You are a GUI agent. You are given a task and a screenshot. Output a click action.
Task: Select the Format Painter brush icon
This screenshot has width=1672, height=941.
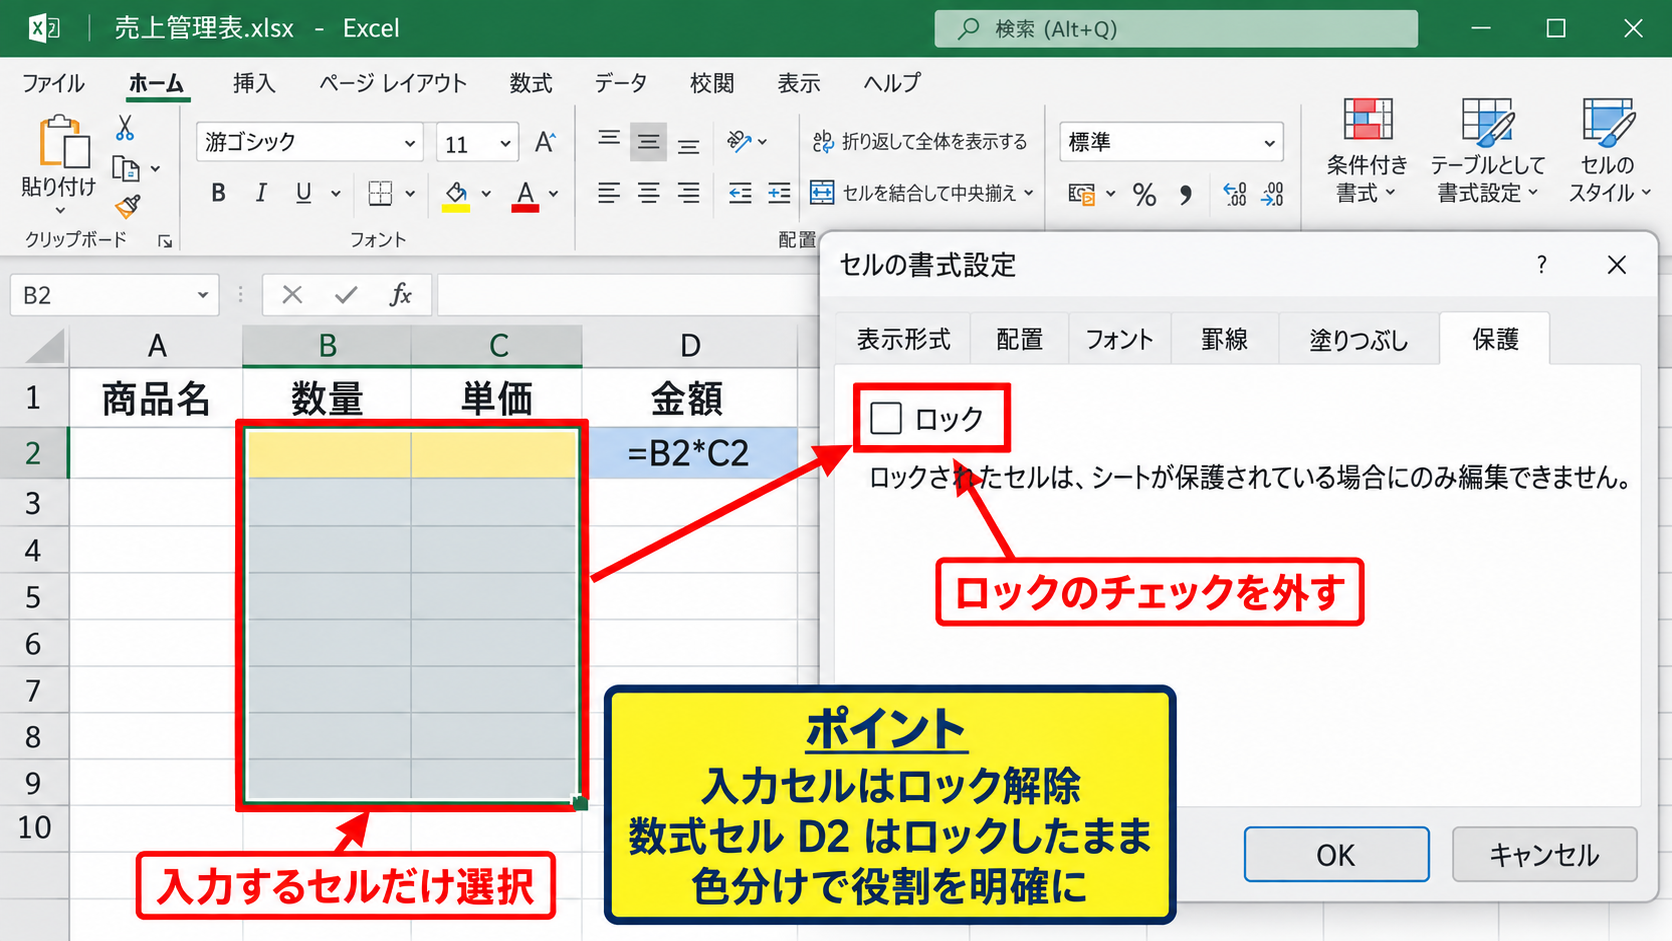[127, 206]
